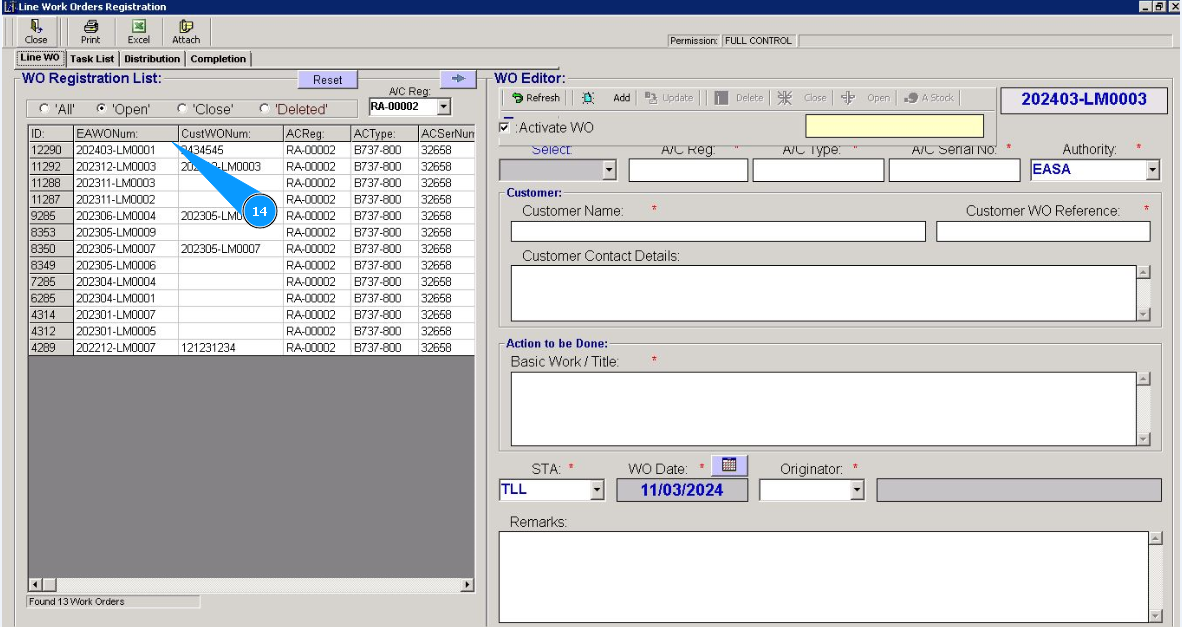Image resolution: width=1182 pixels, height=629 pixels.
Task: Click the right arrow expand button
Action: coord(458,79)
